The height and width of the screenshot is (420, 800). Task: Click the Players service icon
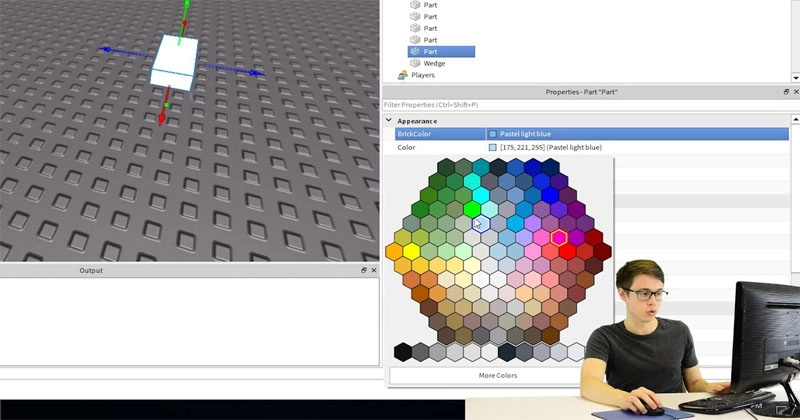(403, 75)
